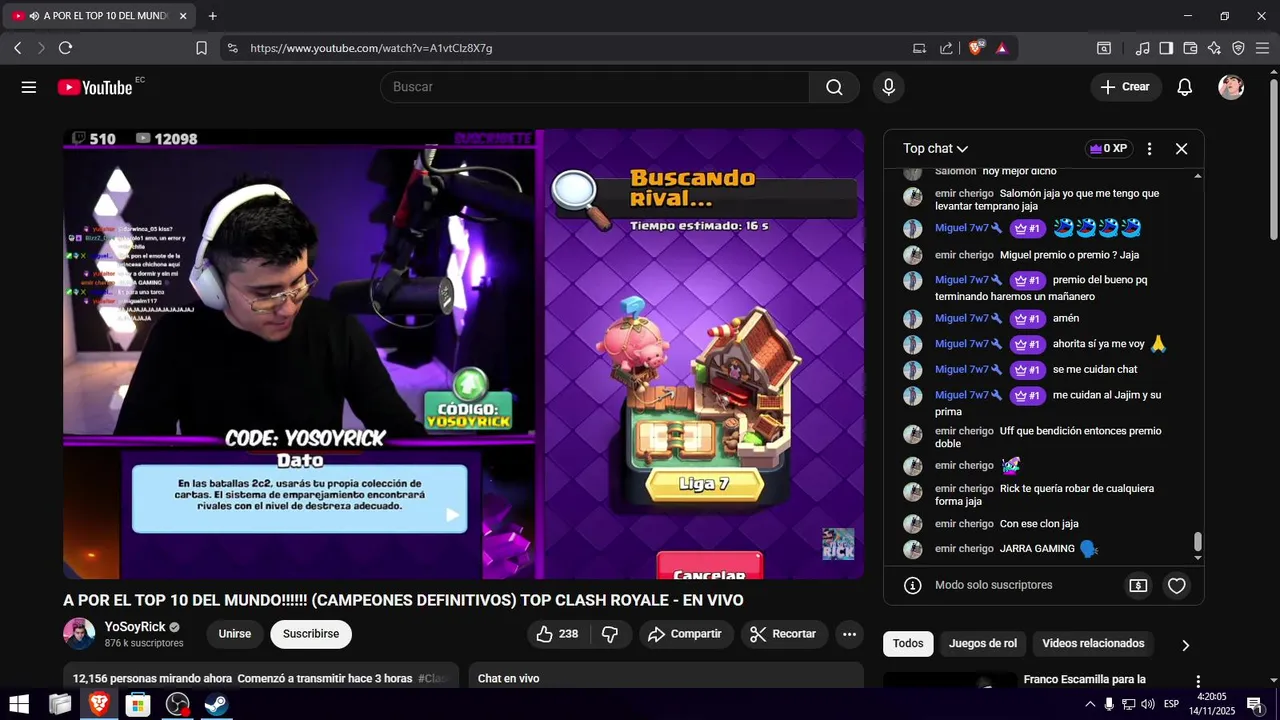The image size is (1280, 720).
Task: Select the Todos filter chip
Action: click(908, 643)
